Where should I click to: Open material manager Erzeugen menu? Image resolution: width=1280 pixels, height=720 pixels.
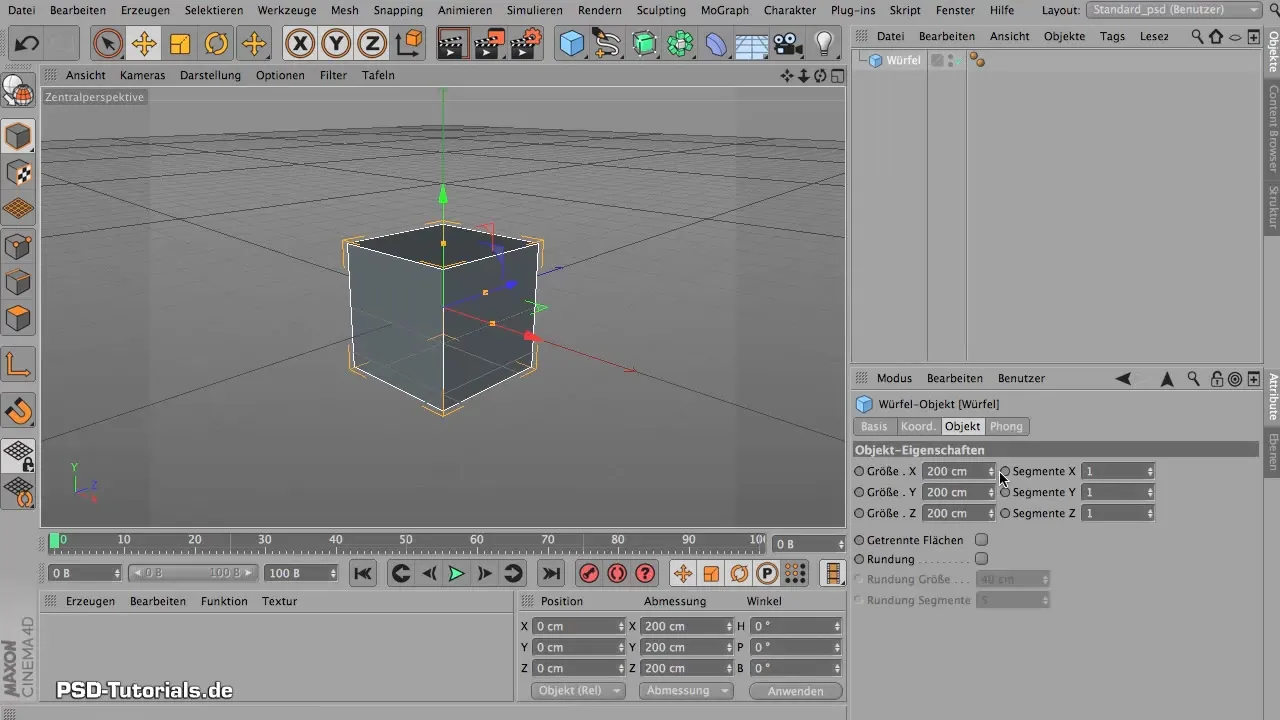(90, 601)
